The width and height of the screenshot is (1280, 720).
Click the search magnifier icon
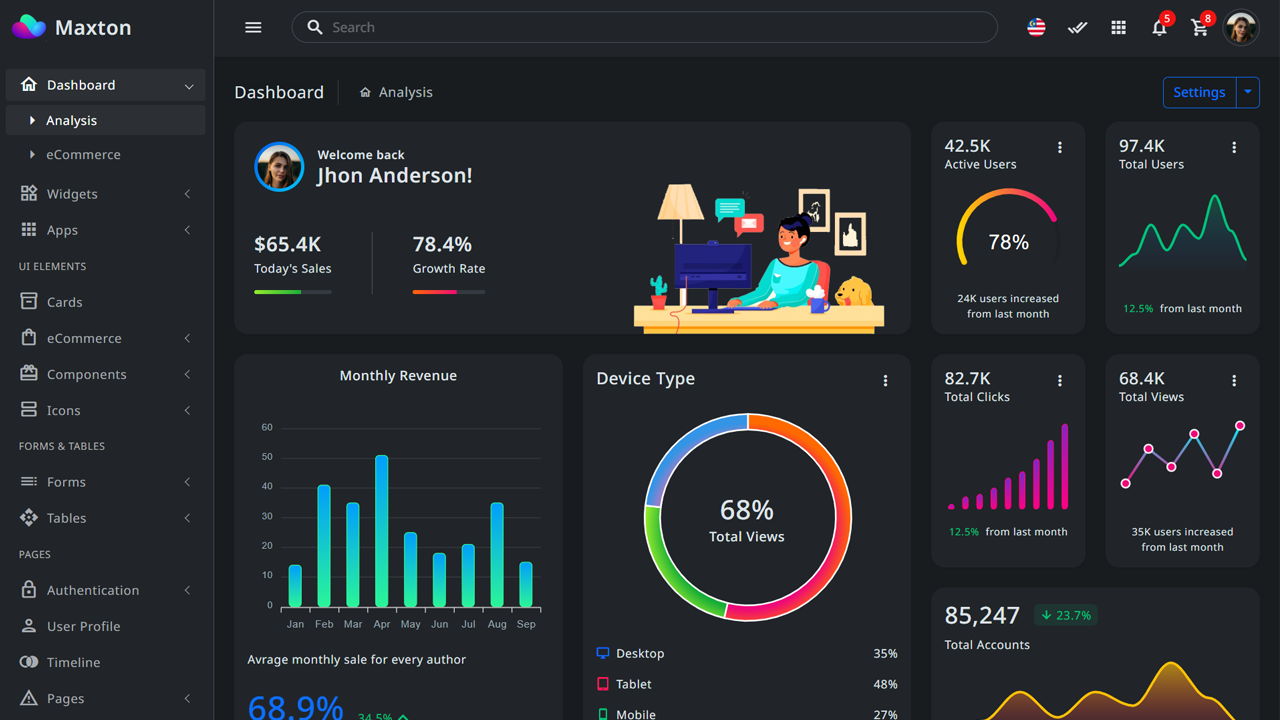click(315, 27)
